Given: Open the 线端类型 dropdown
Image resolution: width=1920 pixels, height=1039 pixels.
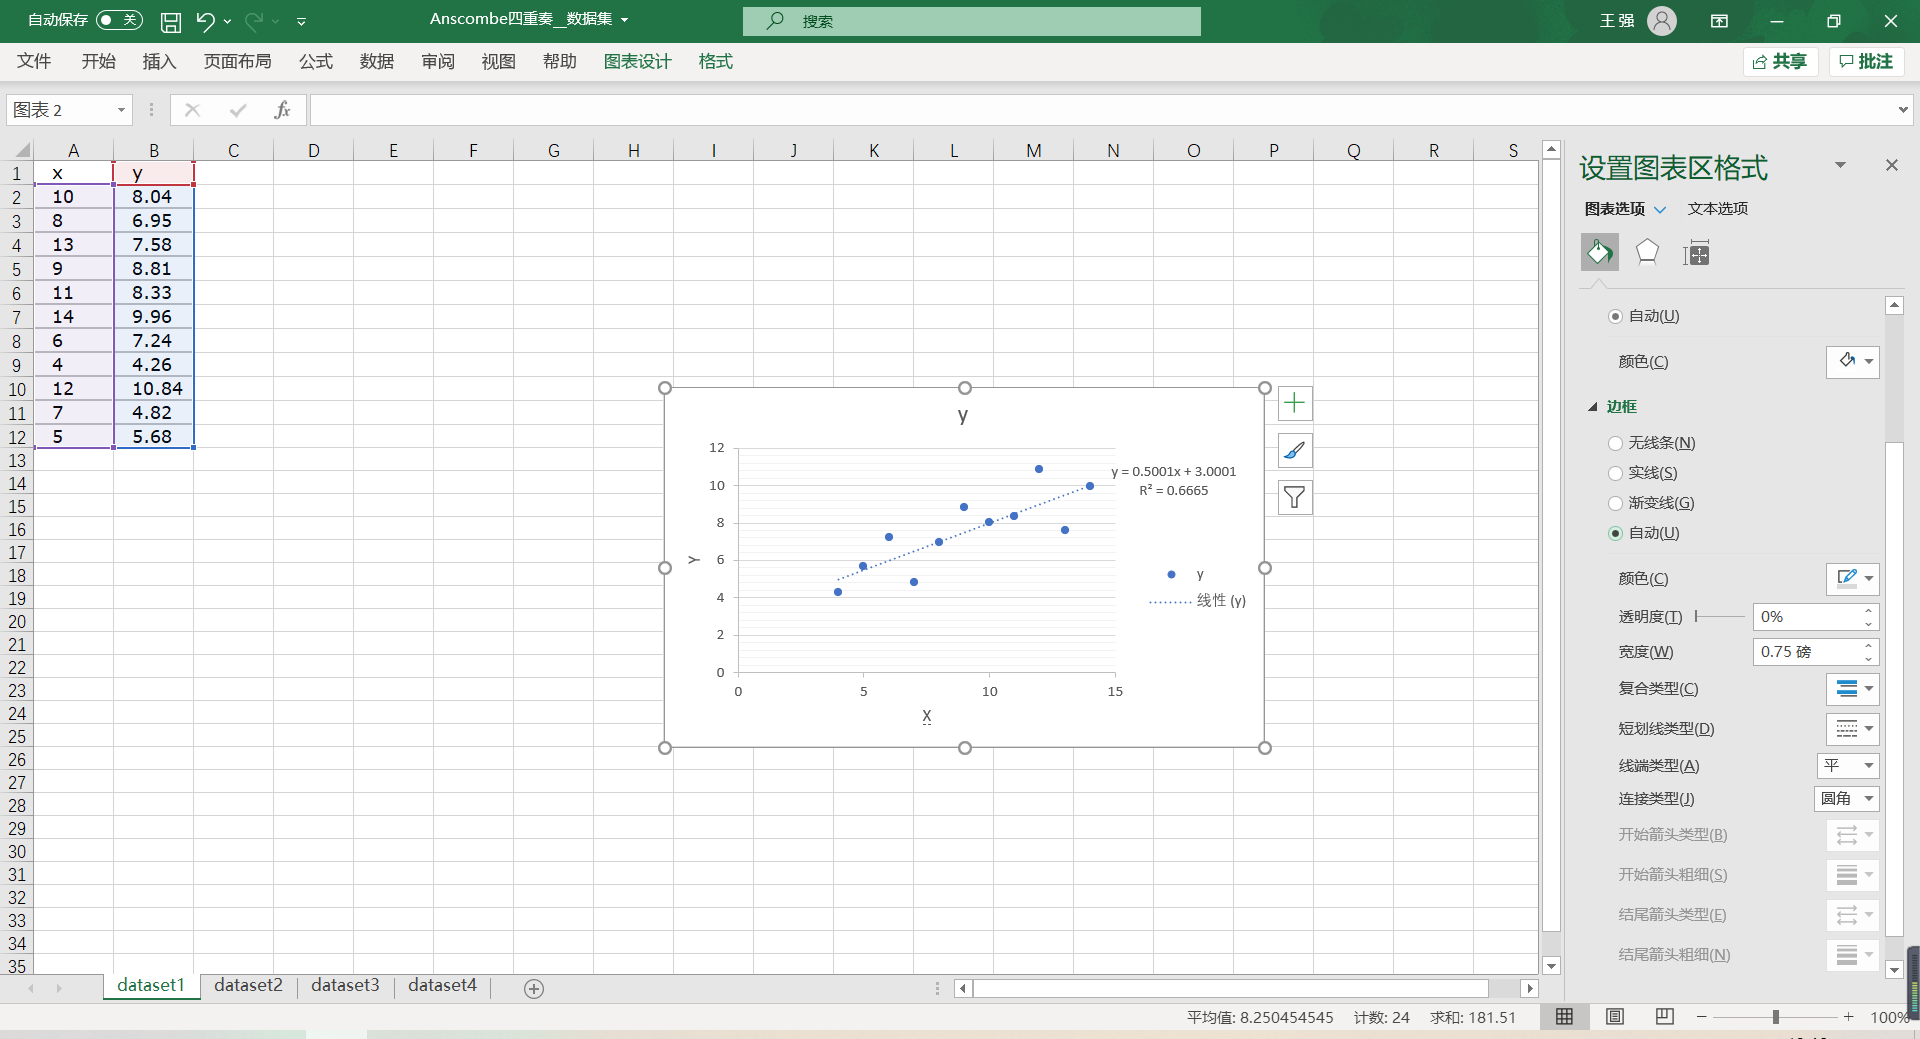Looking at the screenshot, I should [1848, 766].
